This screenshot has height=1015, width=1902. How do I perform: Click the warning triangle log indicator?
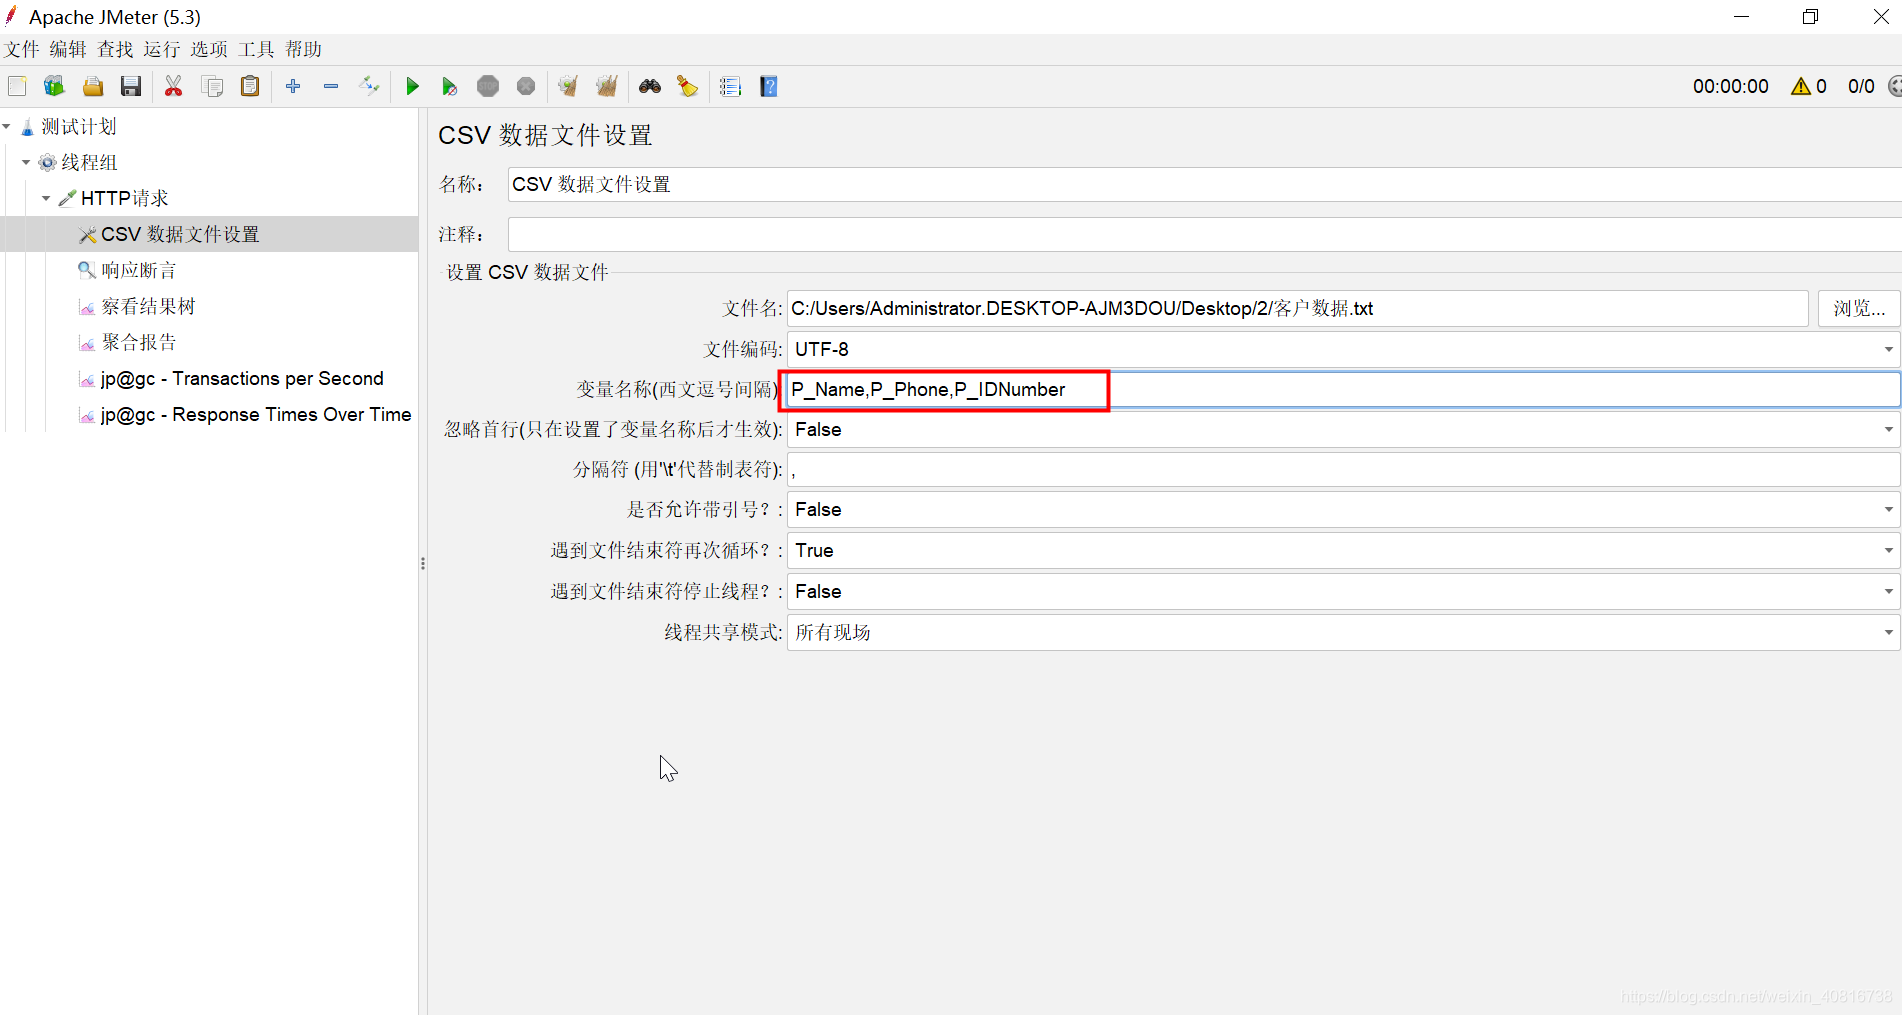click(1801, 87)
